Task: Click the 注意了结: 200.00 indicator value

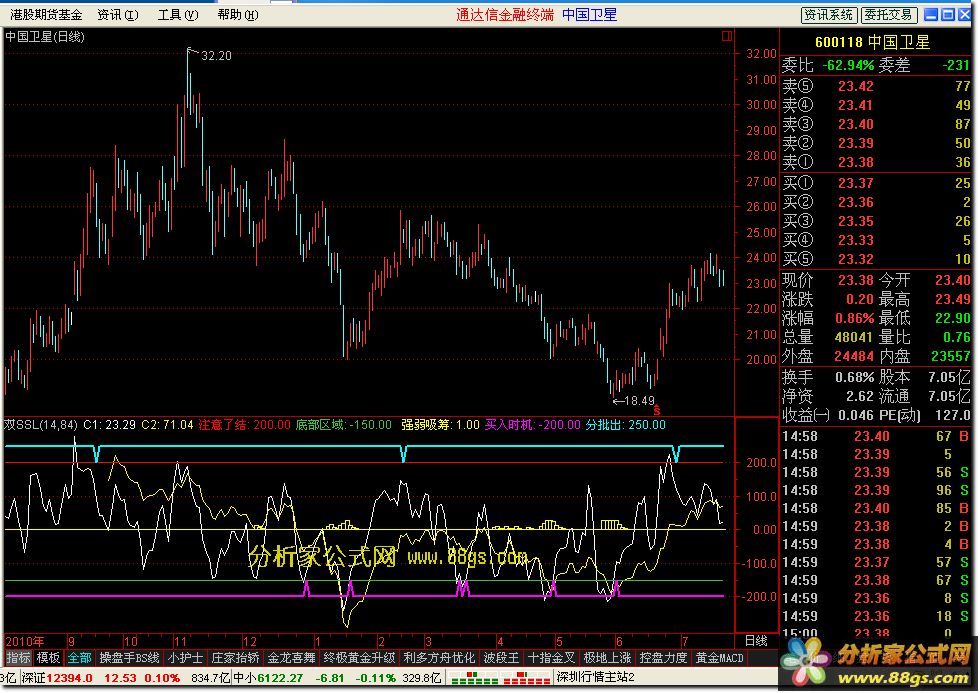Action: (x=244, y=425)
